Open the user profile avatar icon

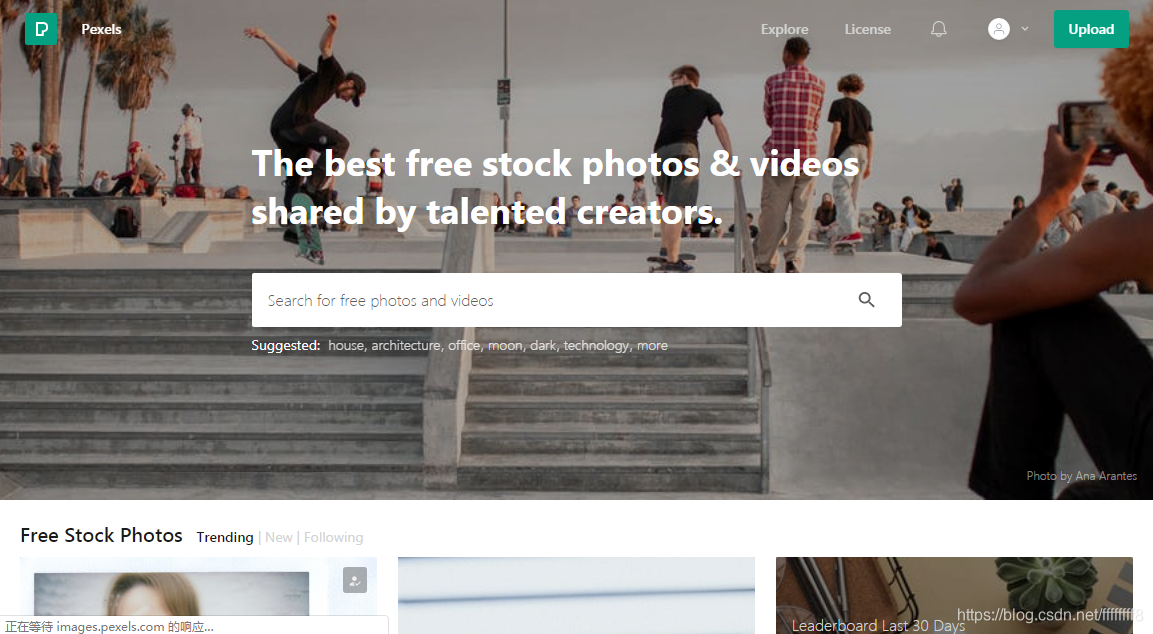click(x=999, y=29)
